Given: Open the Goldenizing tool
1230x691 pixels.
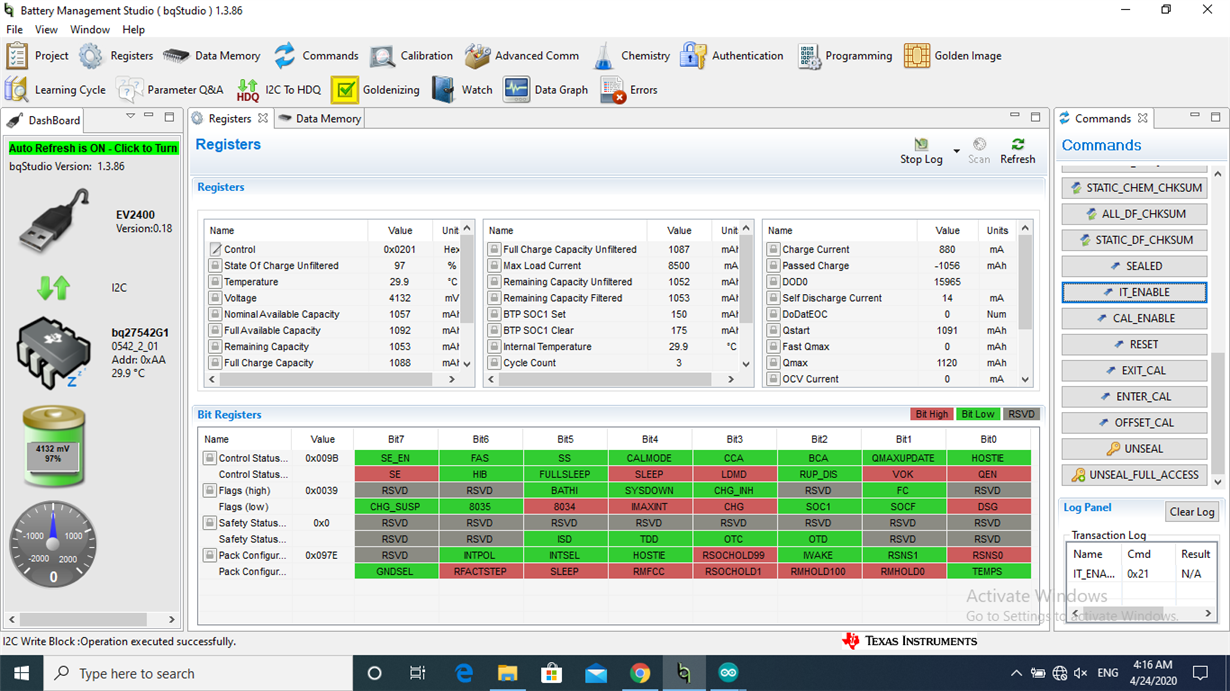Looking at the screenshot, I should point(376,90).
